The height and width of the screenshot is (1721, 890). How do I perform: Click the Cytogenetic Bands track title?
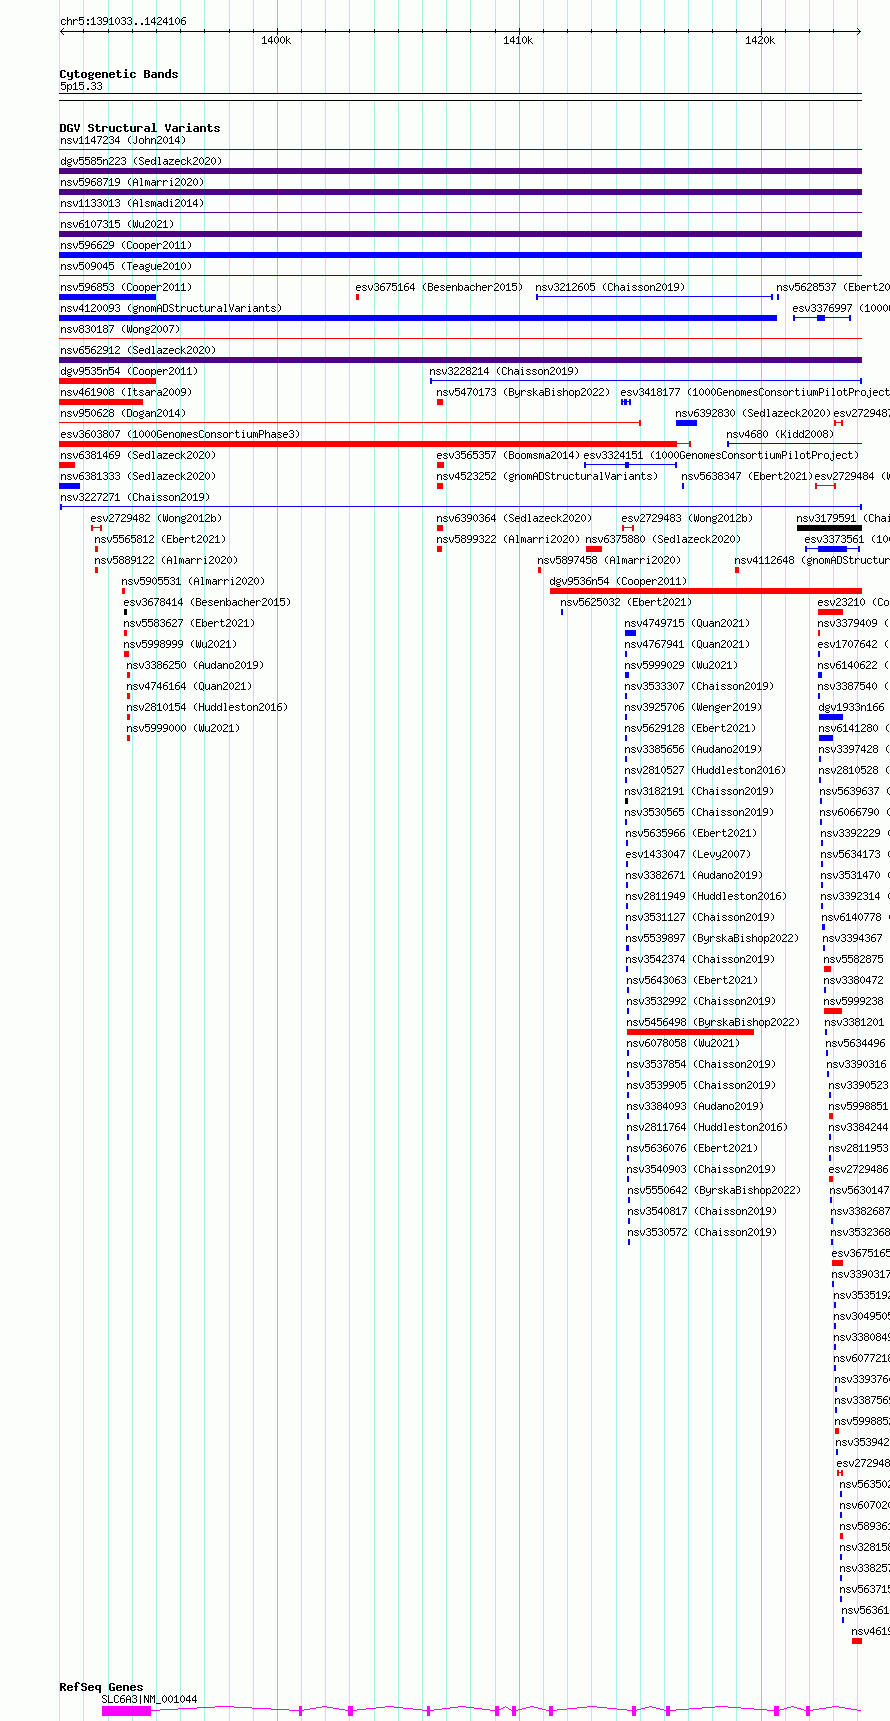point(119,74)
